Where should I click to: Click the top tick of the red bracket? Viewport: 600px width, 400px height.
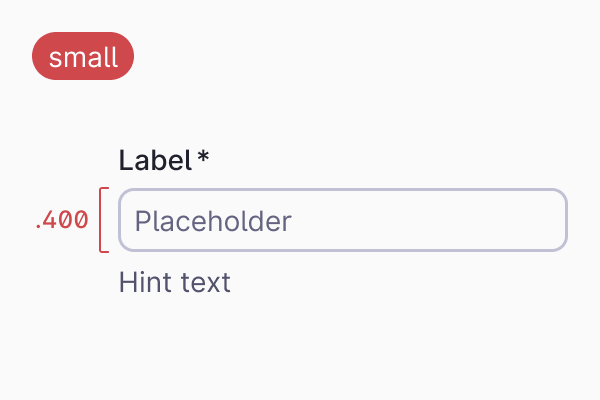pyautogui.click(x=105, y=188)
